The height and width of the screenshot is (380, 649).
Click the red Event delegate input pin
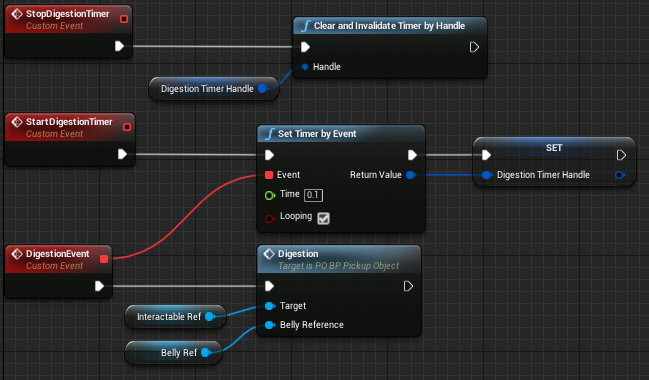point(269,175)
